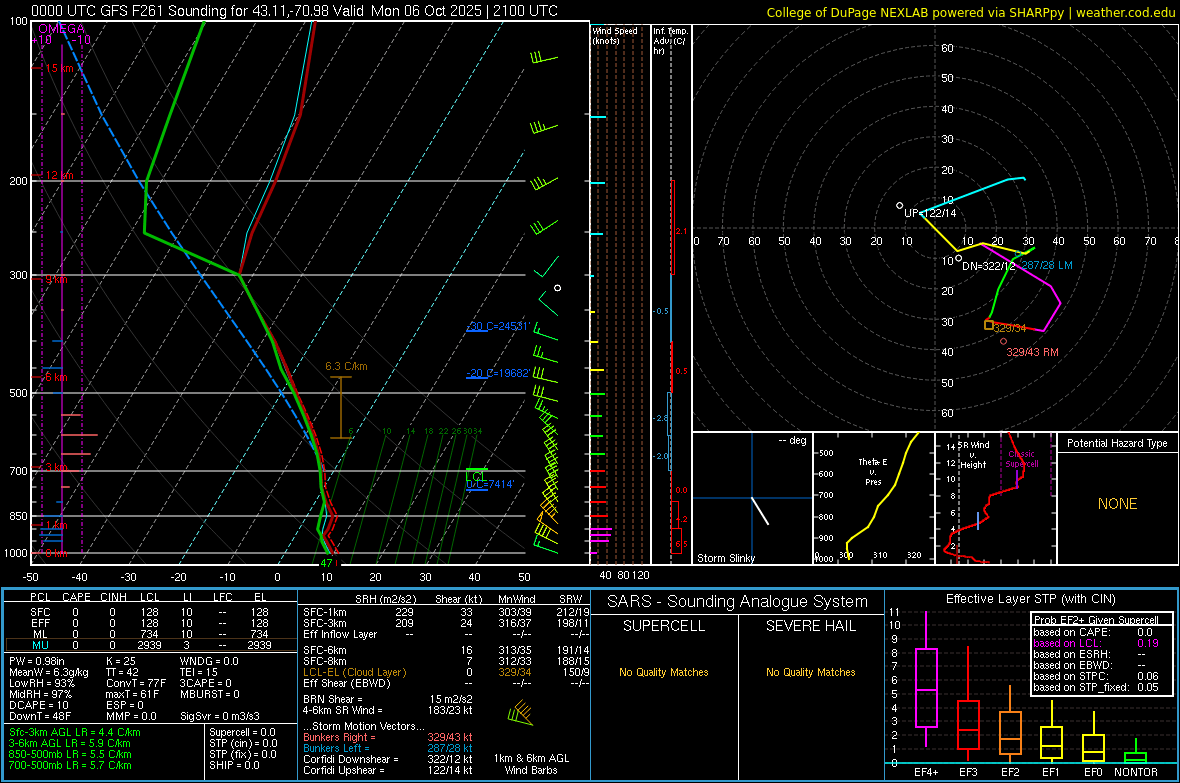Click the '15 km' height label
1180x783 pixels.
[x=59, y=69]
